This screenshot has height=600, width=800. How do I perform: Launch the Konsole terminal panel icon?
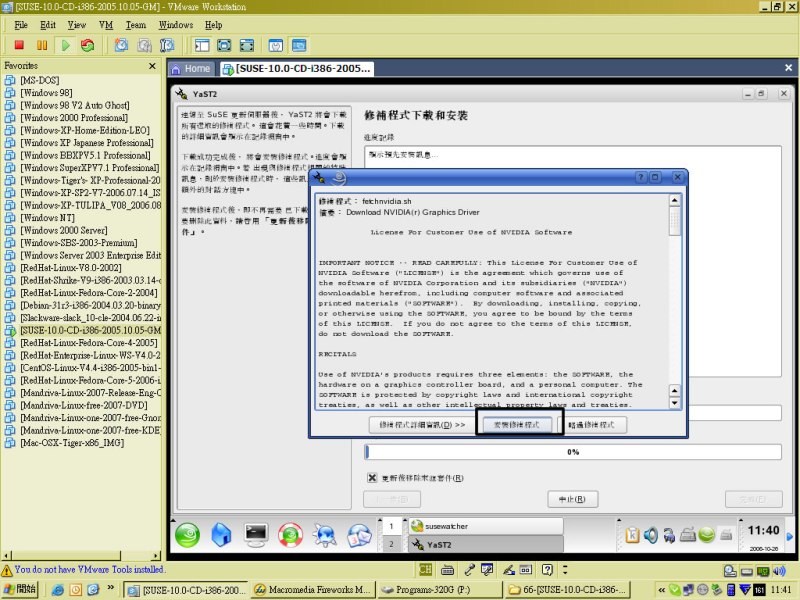[x=256, y=535]
